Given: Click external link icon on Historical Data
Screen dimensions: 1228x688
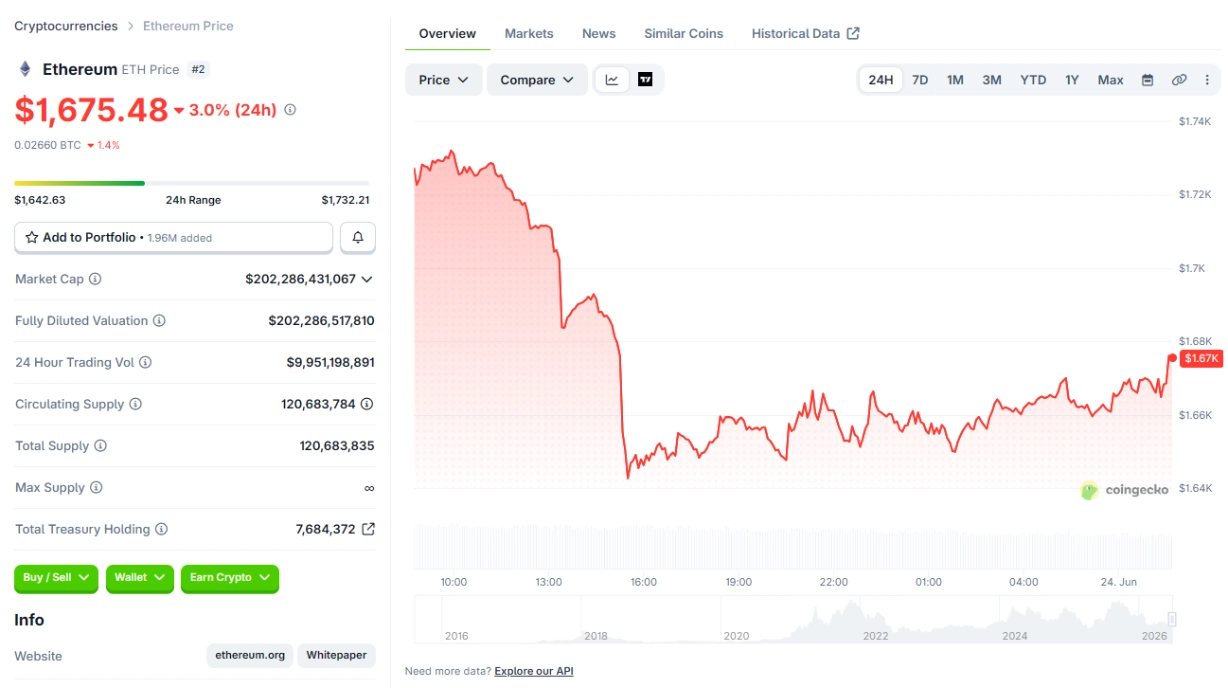Looking at the screenshot, I should 853,33.
